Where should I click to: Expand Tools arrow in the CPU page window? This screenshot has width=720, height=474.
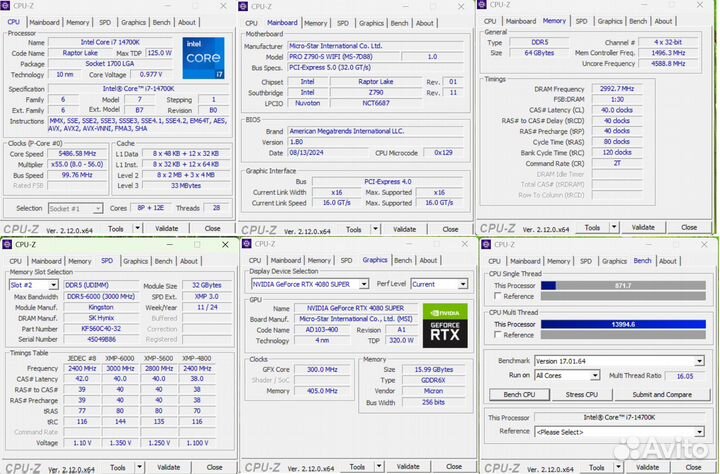(137, 228)
